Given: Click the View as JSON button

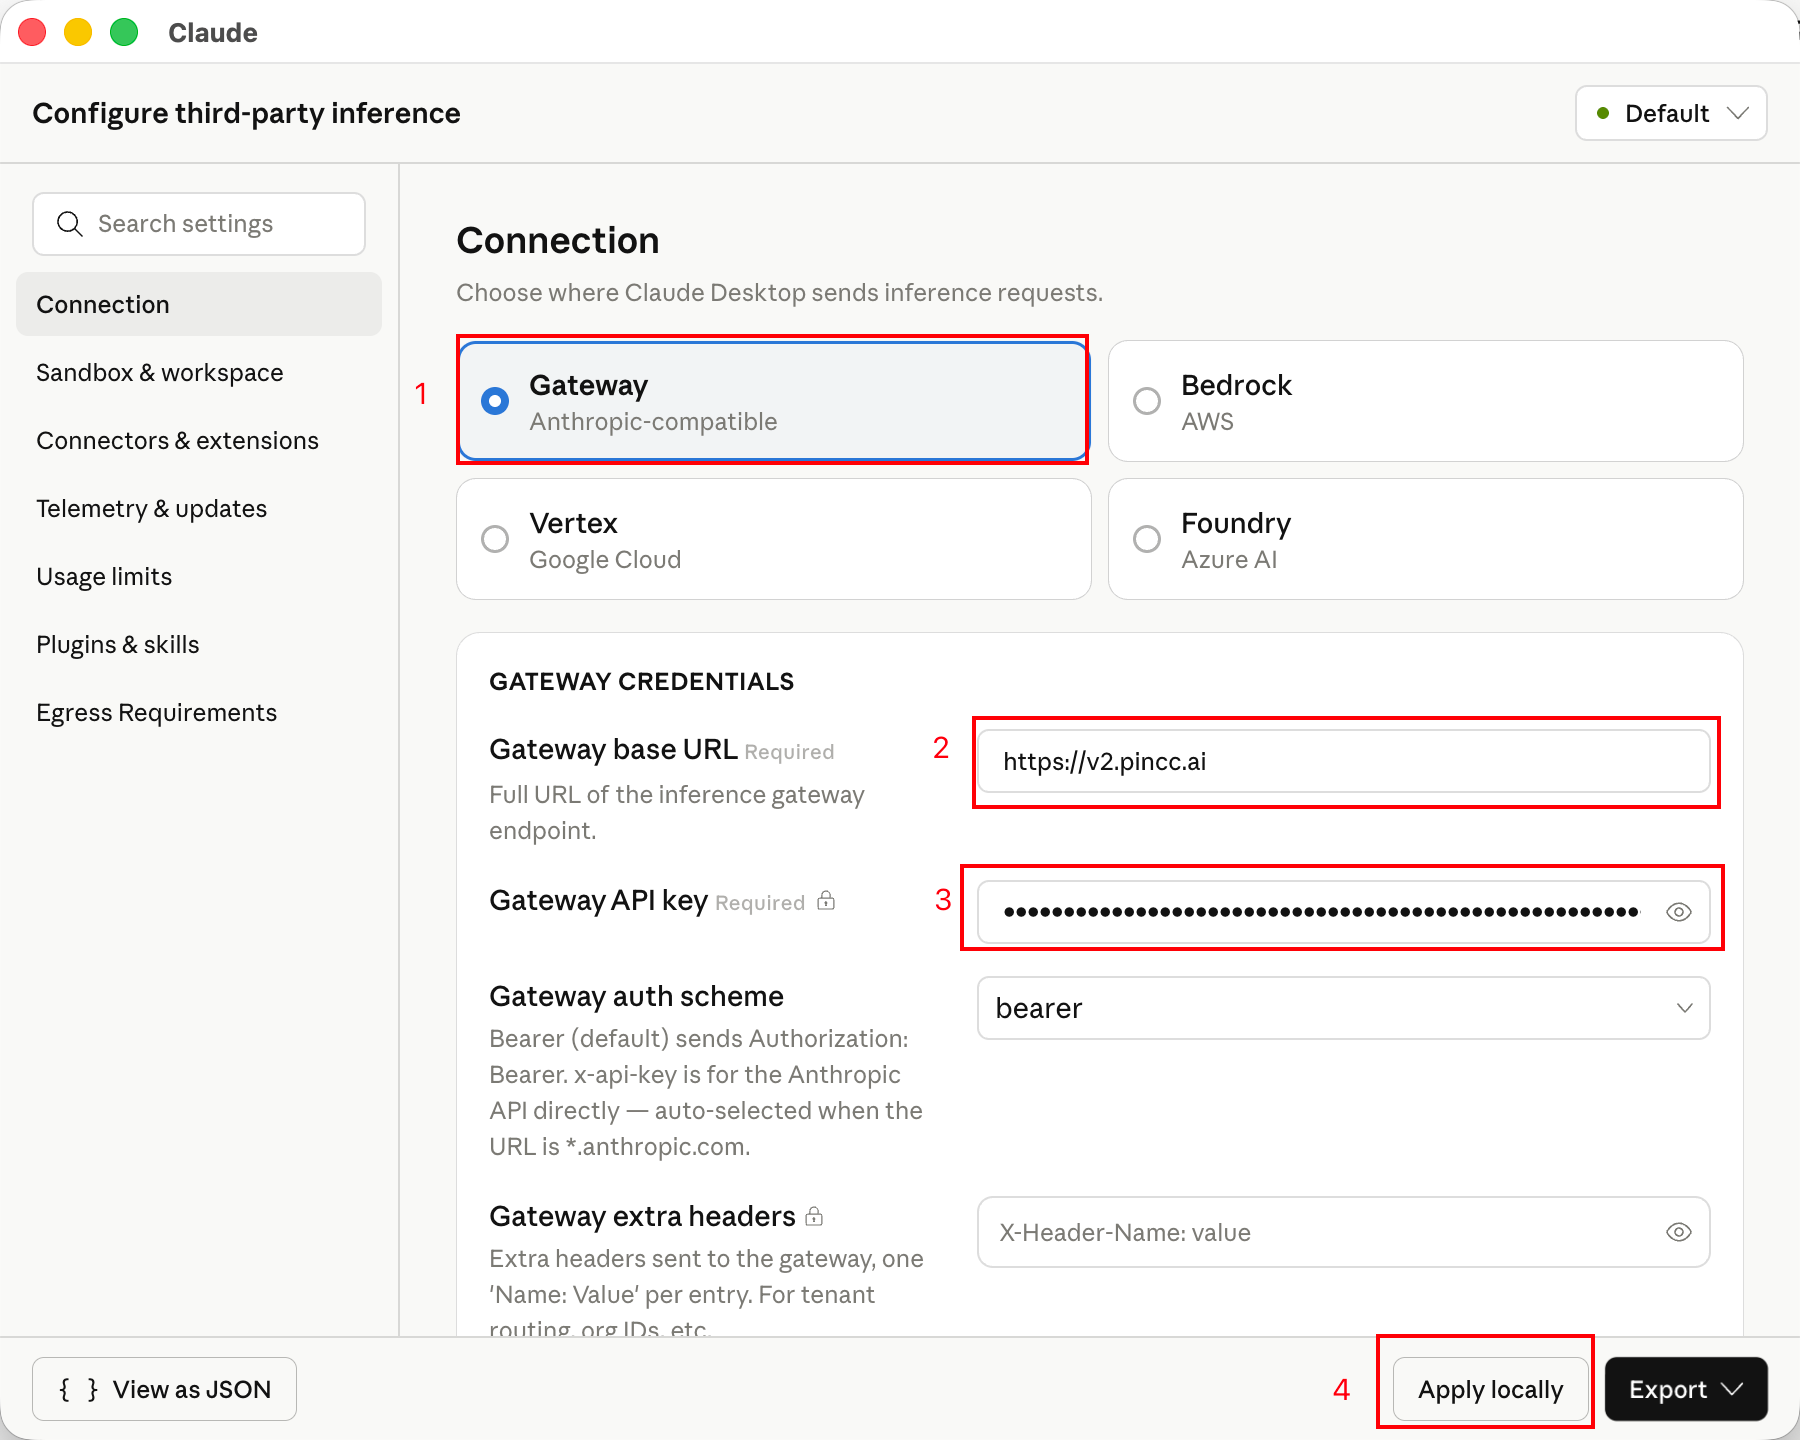Looking at the screenshot, I should [x=164, y=1389].
